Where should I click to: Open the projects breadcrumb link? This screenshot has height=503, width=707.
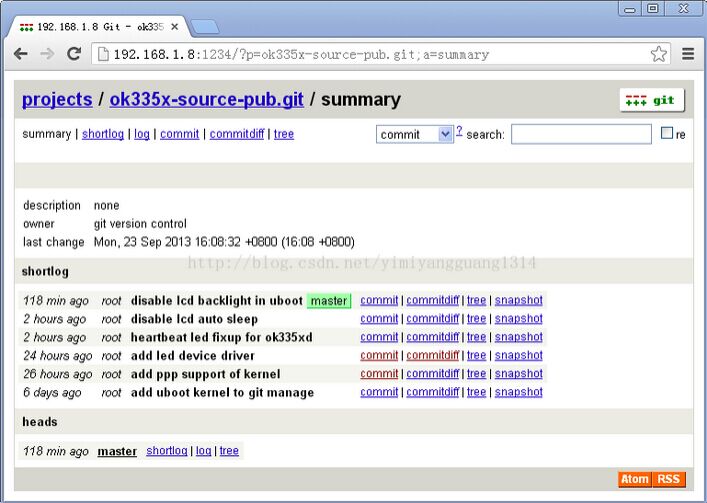pos(57,100)
